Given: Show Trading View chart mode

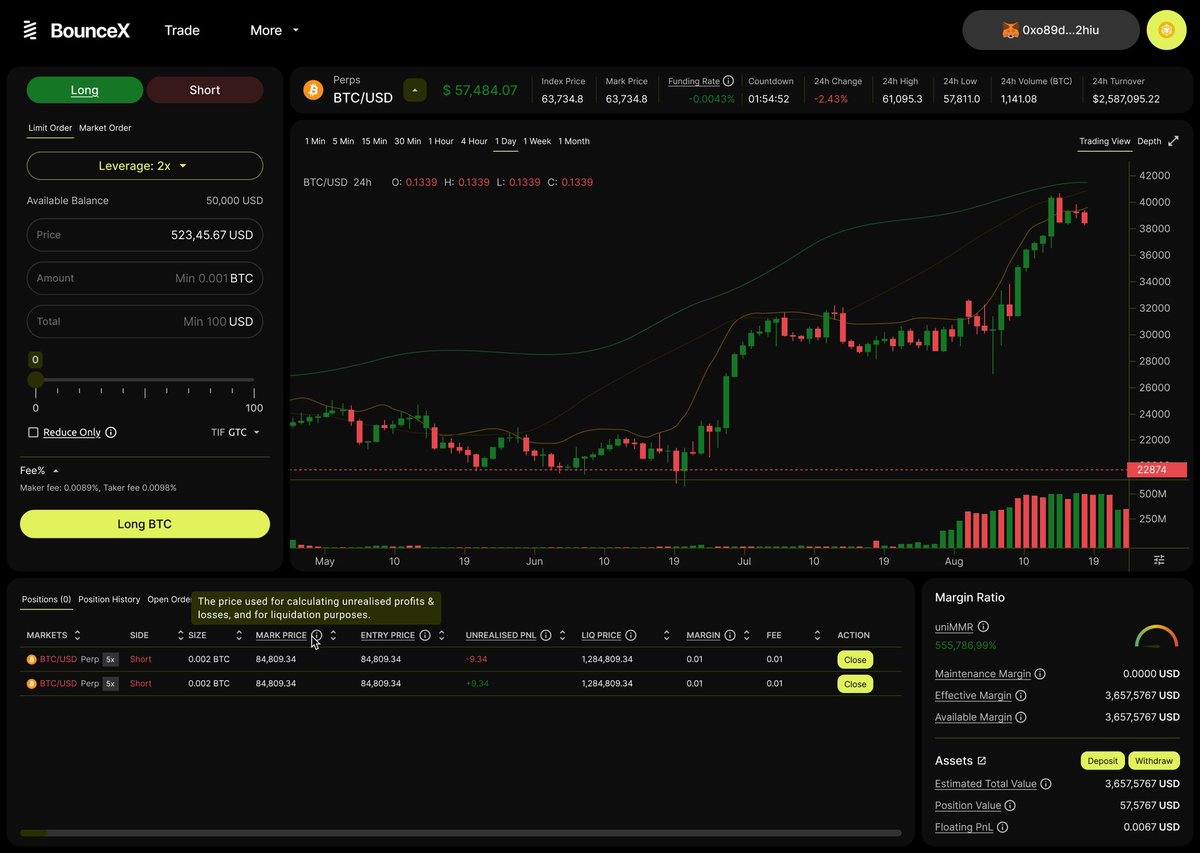Looking at the screenshot, I should point(1105,141).
